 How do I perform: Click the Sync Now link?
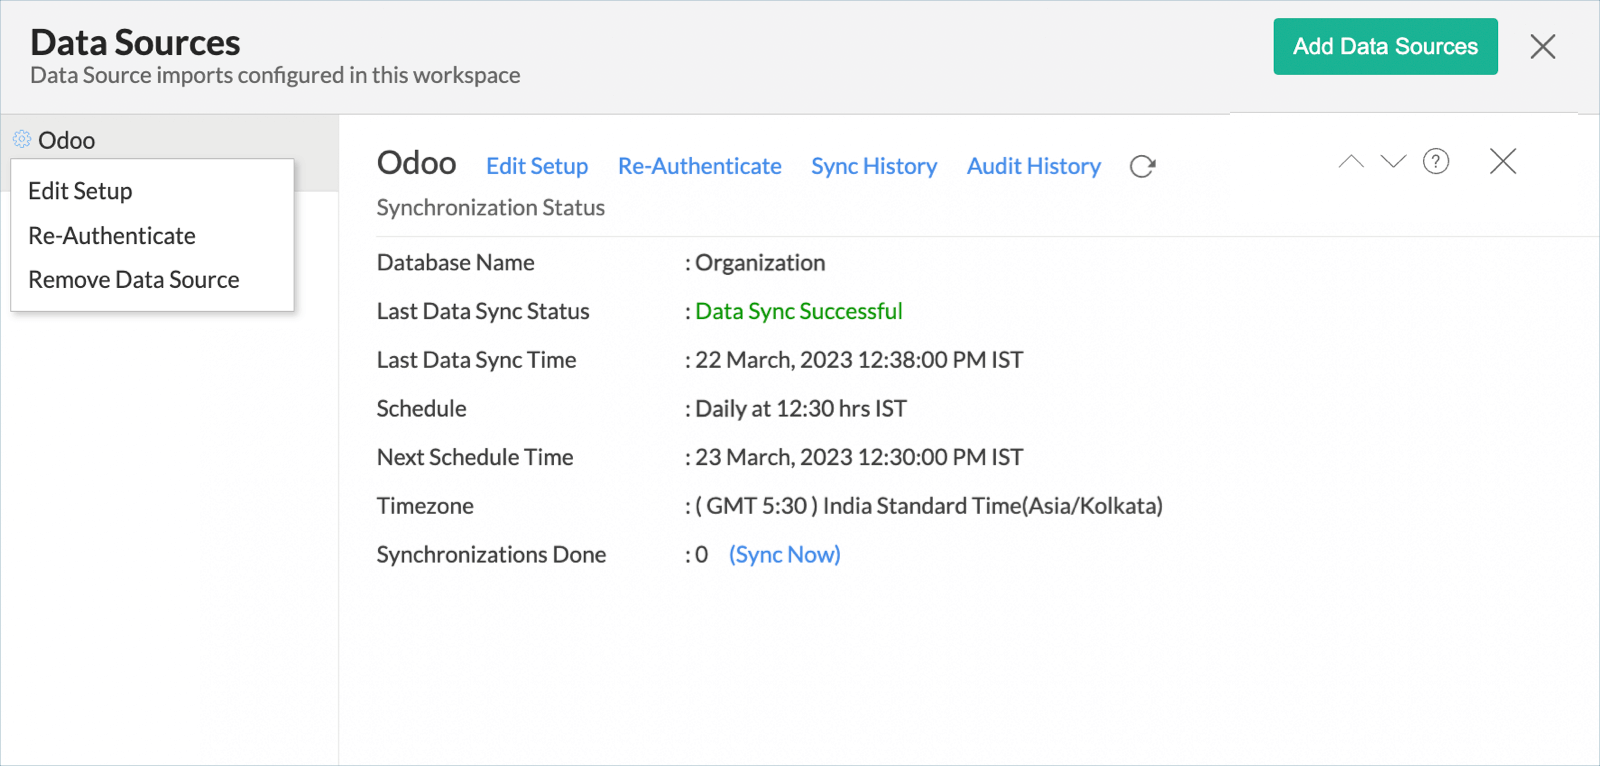tap(784, 554)
